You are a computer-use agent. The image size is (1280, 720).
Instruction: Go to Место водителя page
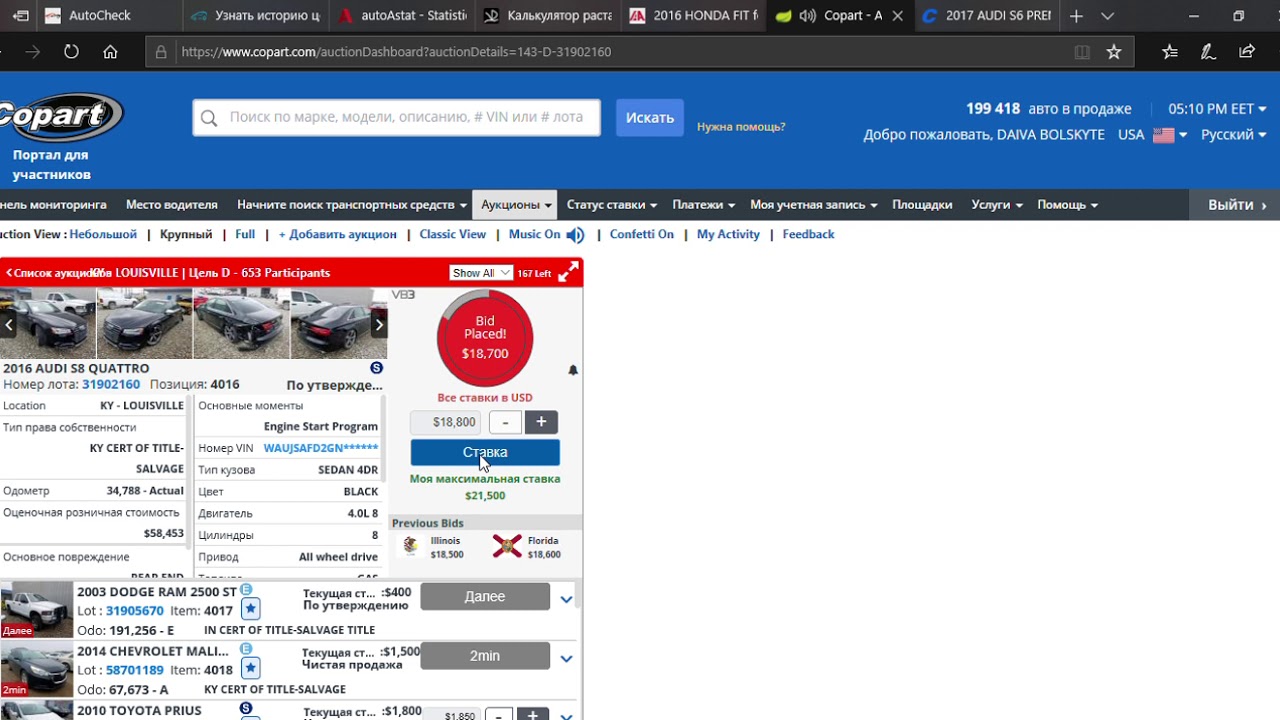tap(172, 205)
